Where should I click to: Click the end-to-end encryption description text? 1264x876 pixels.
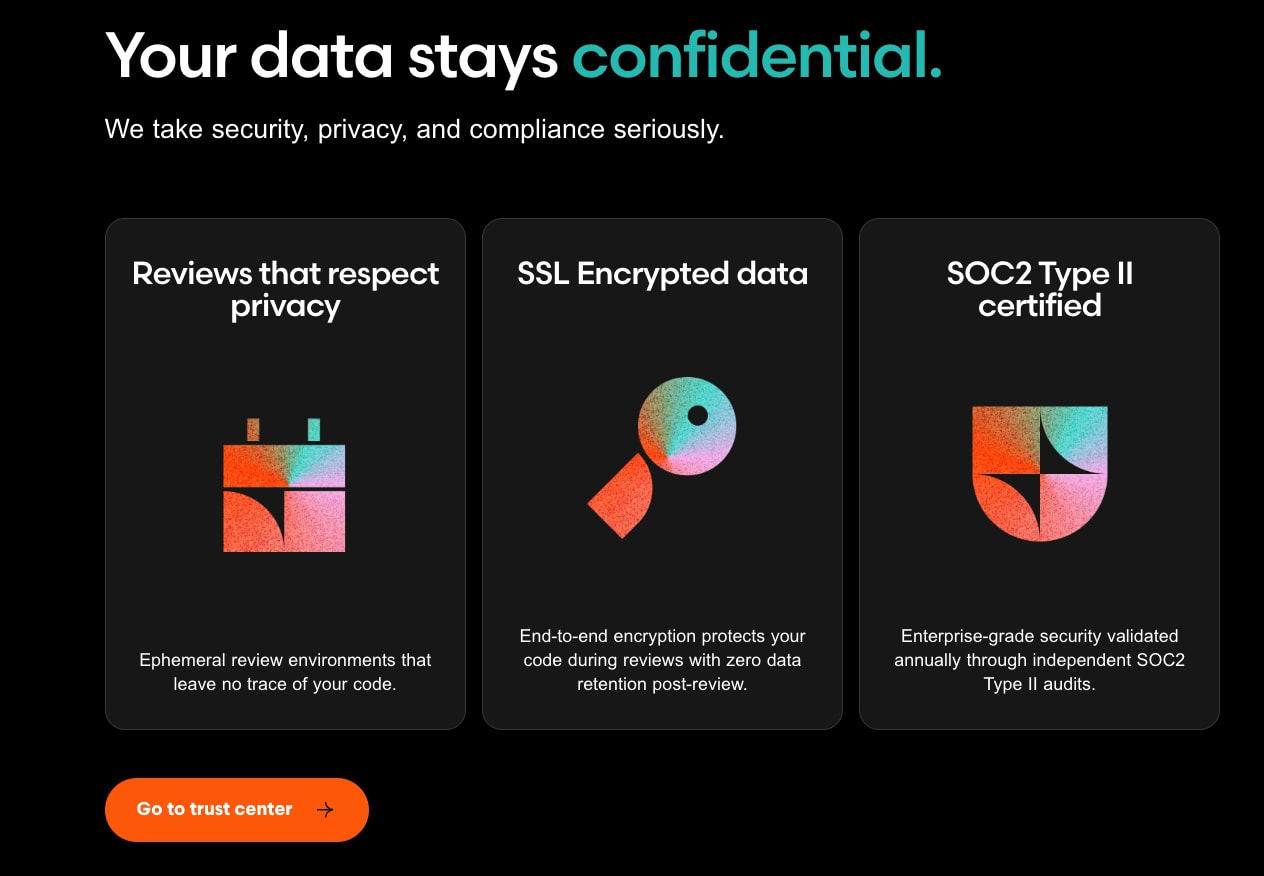tap(662, 660)
